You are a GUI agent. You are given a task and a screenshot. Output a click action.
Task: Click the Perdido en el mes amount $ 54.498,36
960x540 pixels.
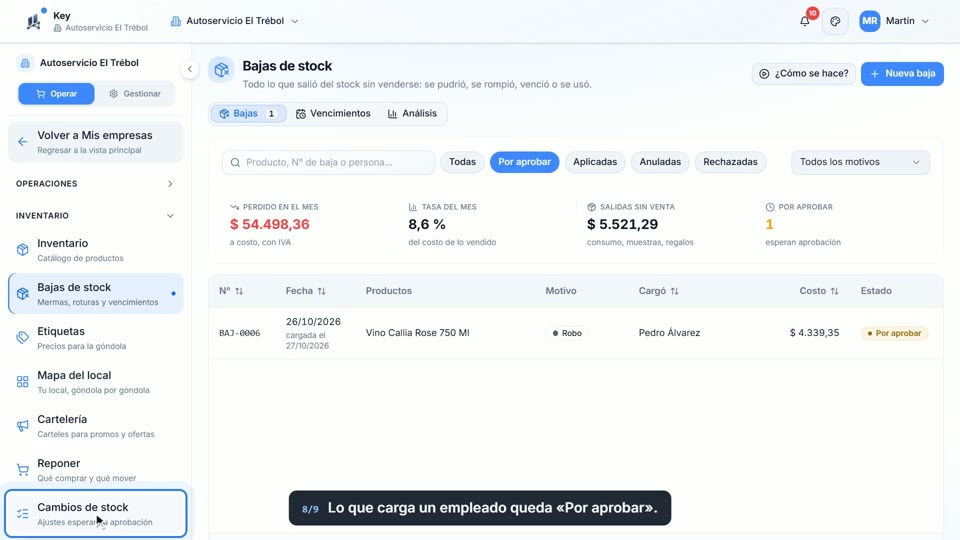tap(269, 225)
